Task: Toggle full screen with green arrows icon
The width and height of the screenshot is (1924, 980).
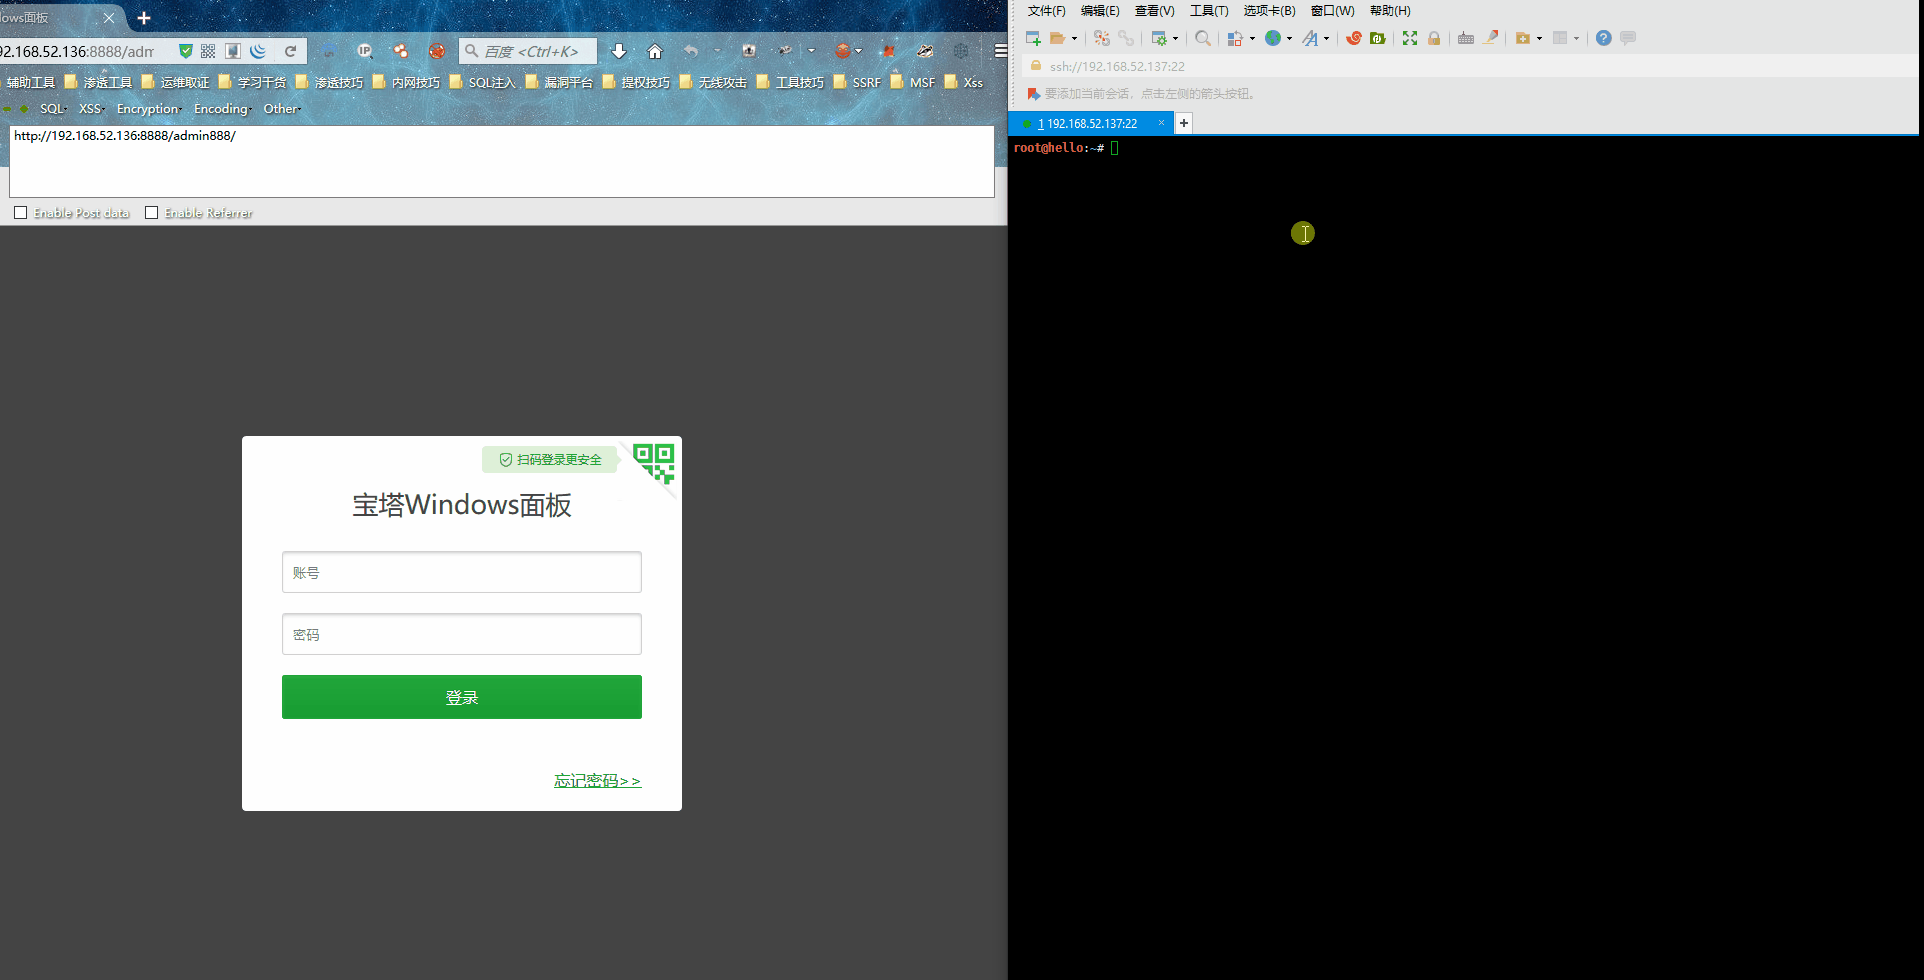Action: [x=1410, y=38]
